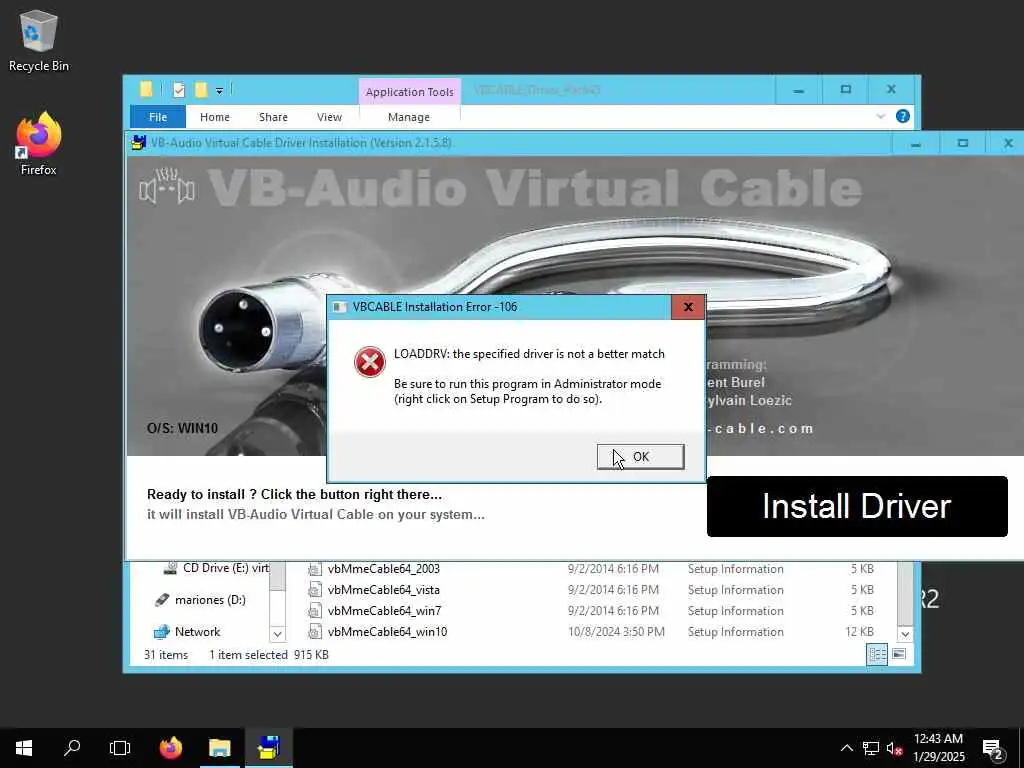This screenshot has width=1024, height=768.
Task: Switch to File Explorer on the taskbar
Action: coord(219,748)
